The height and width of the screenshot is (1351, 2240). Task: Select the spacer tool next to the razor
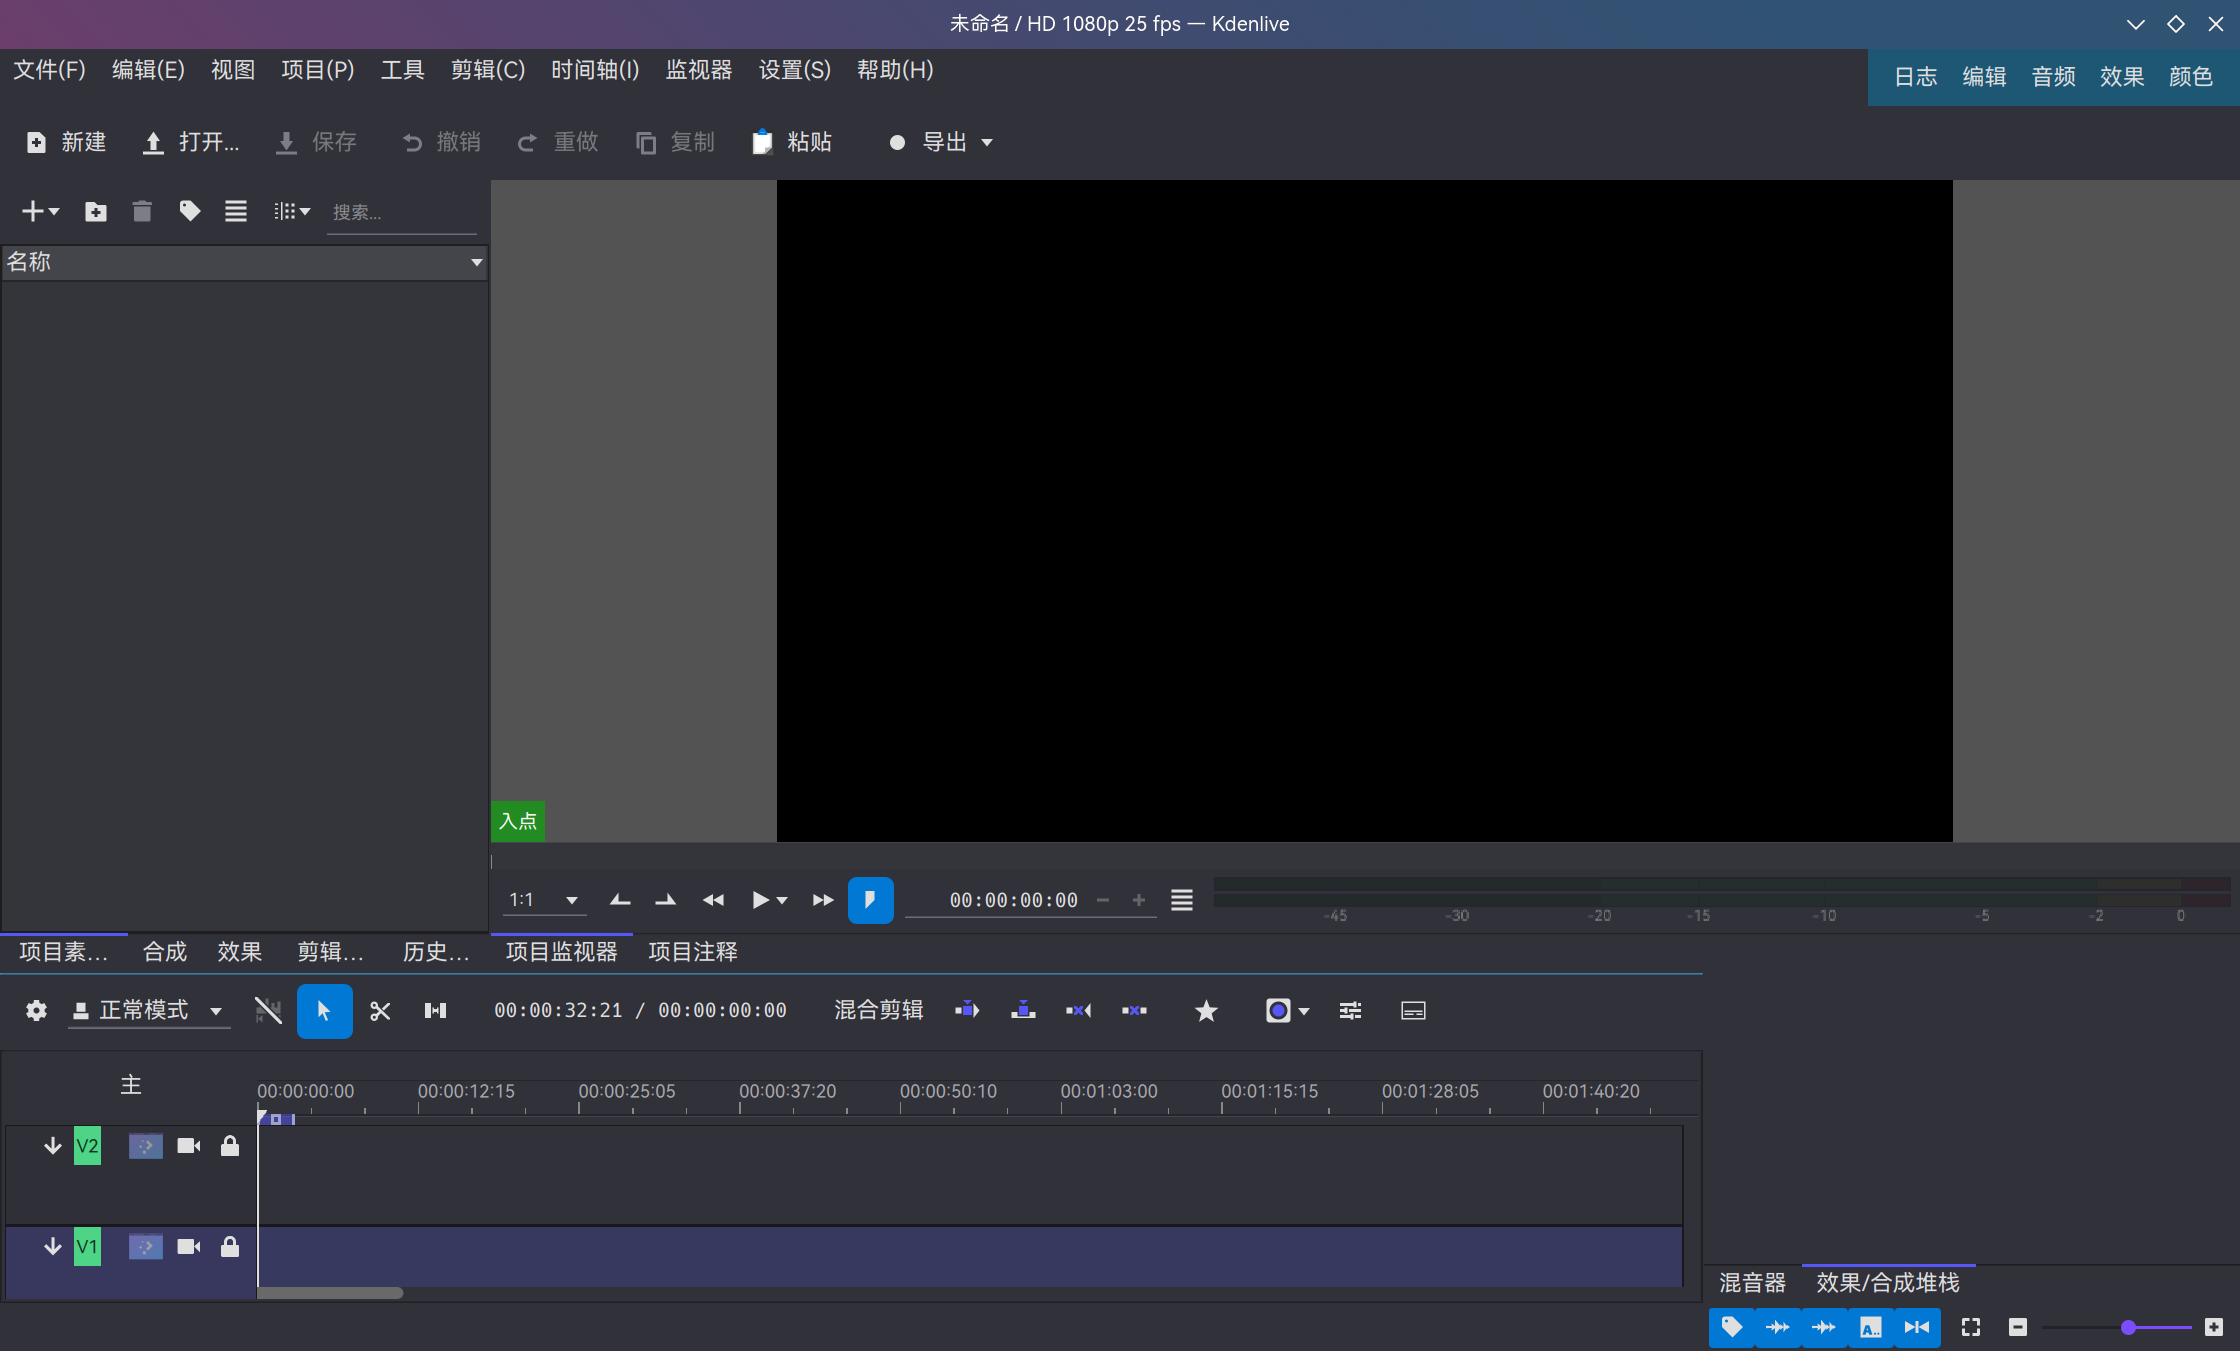[x=435, y=1011]
